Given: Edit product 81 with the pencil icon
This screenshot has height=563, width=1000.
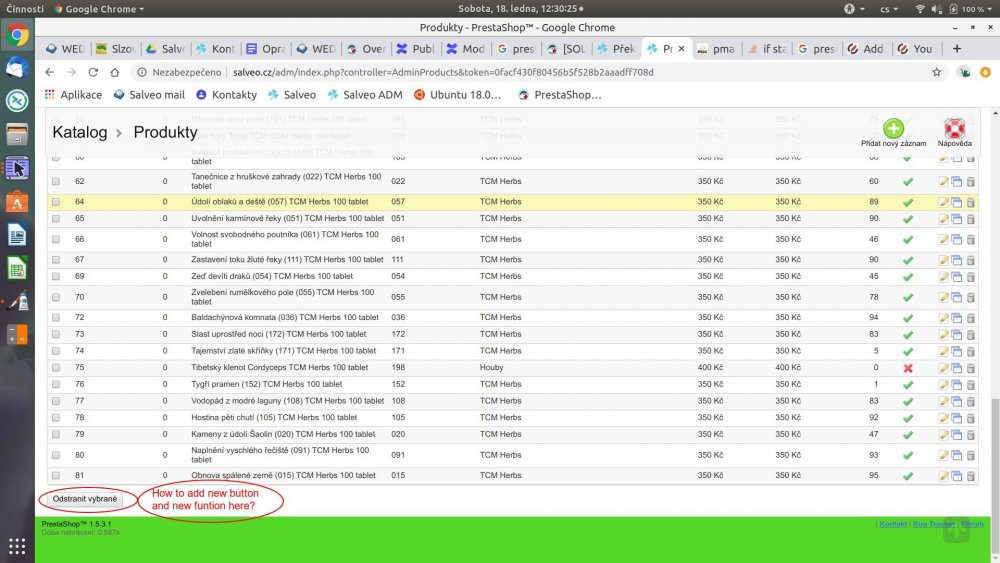Looking at the screenshot, I should (x=943, y=476).
